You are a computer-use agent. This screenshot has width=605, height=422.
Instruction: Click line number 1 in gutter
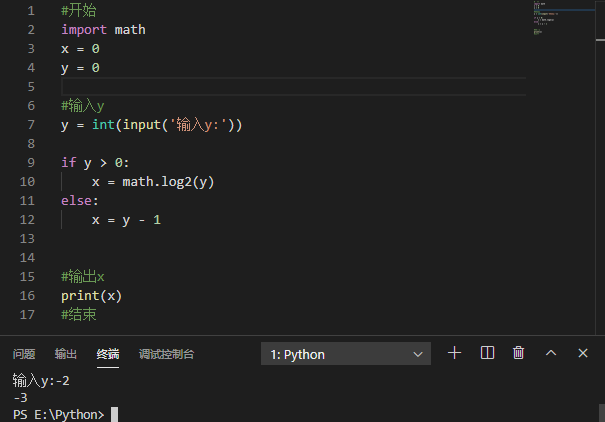[x=31, y=10]
